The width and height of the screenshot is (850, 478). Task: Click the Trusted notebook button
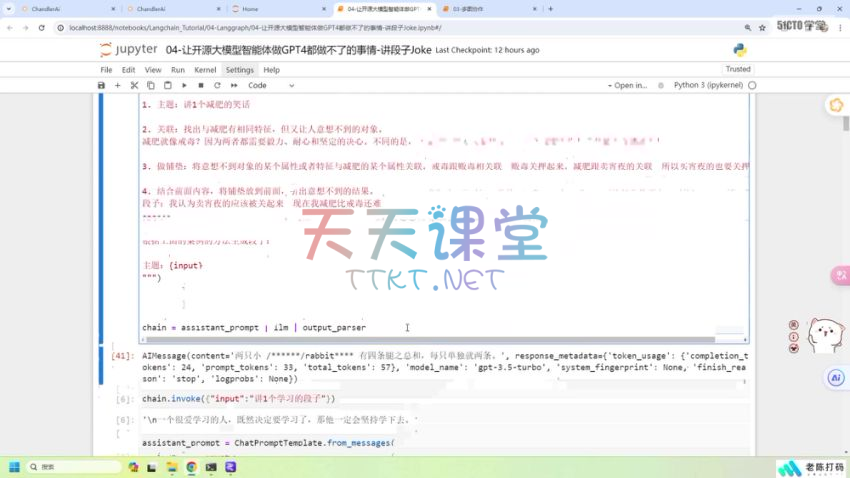coord(738,70)
